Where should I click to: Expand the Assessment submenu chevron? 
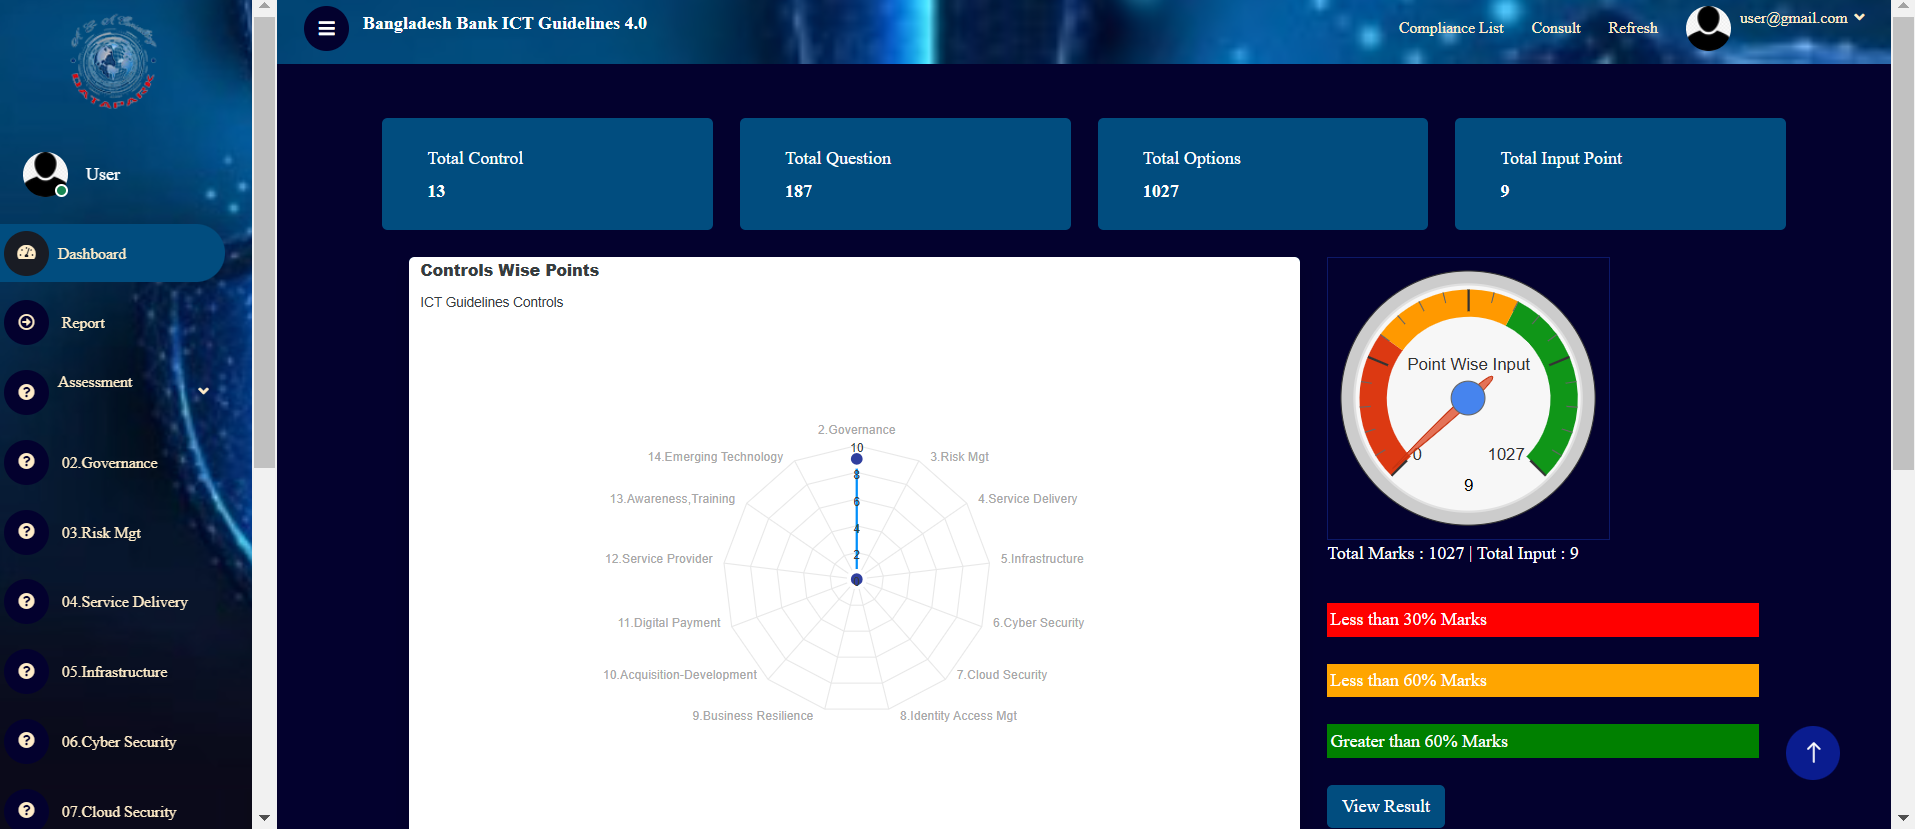pyautogui.click(x=203, y=391)
